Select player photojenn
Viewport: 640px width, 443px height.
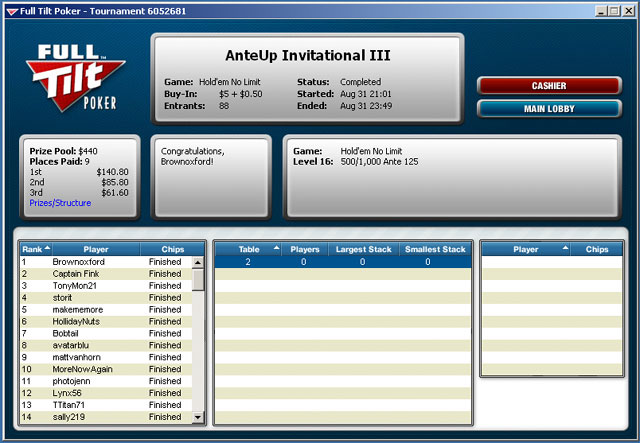tap(106, 381)
